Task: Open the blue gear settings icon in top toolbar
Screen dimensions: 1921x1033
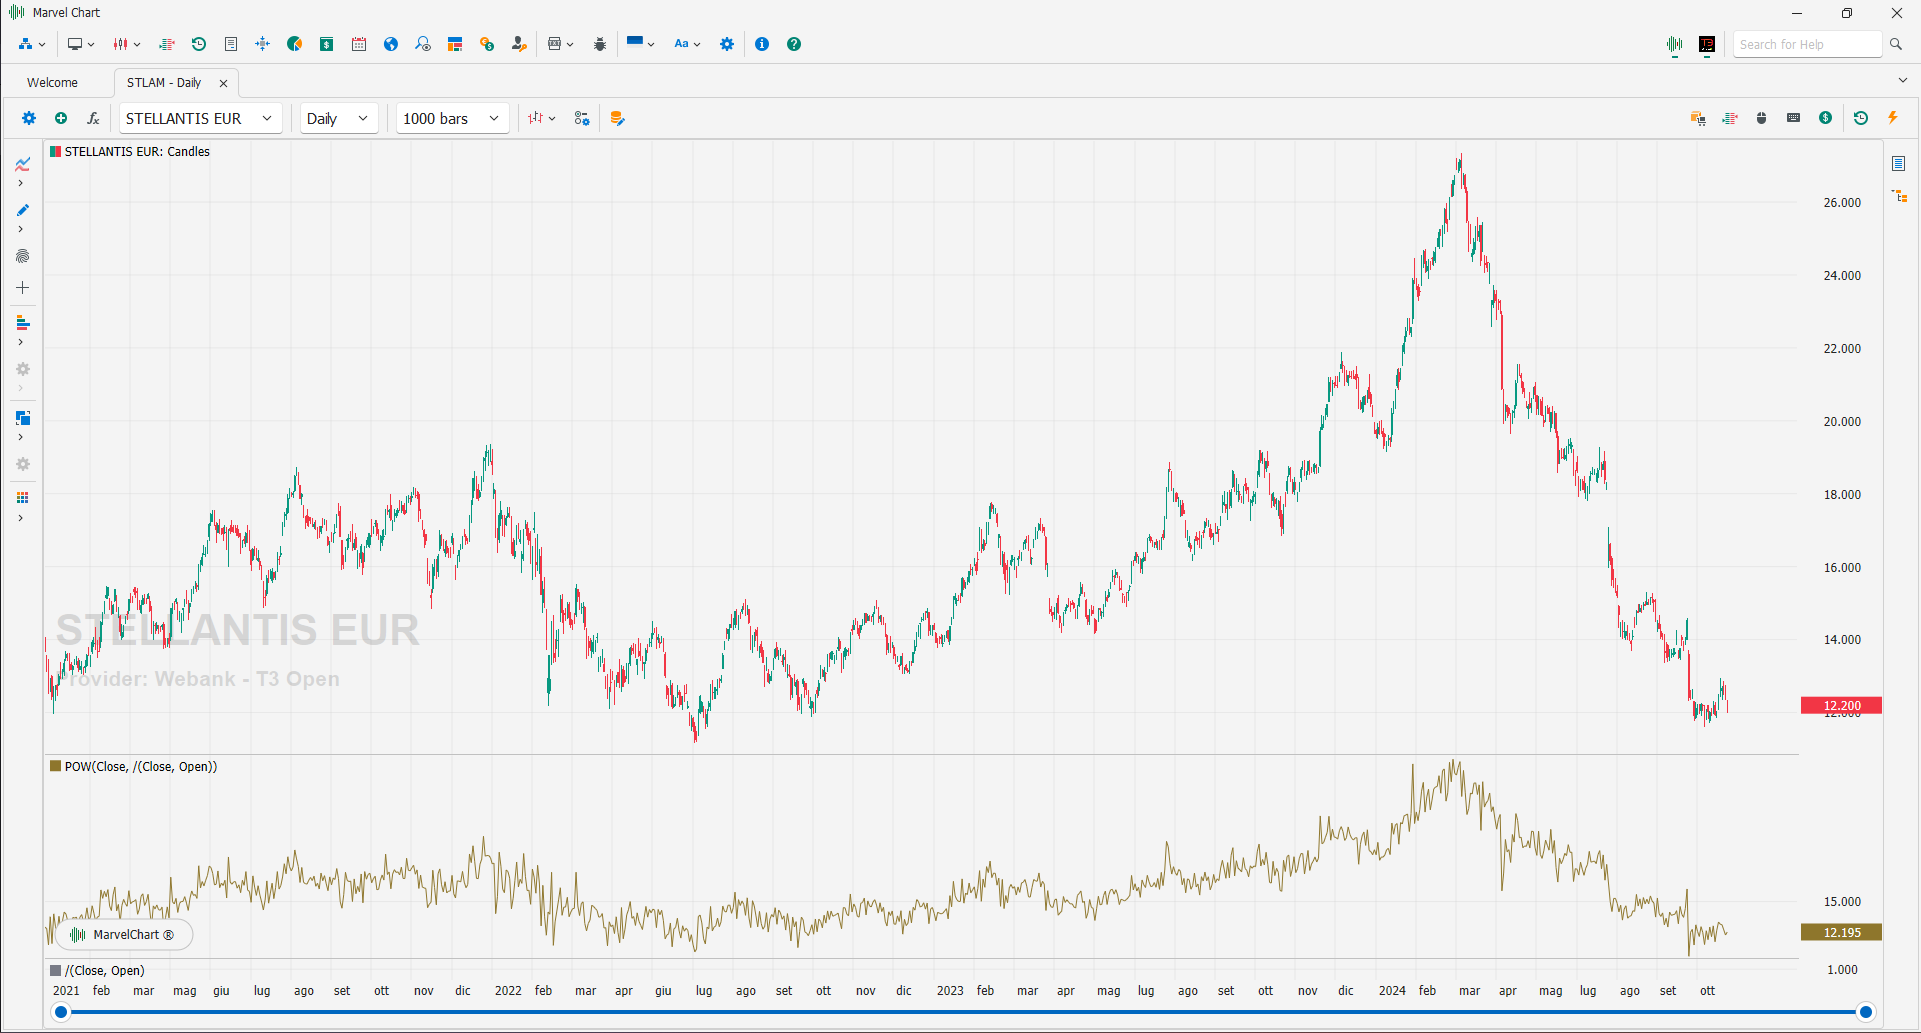Action: [x=727, y=44]
